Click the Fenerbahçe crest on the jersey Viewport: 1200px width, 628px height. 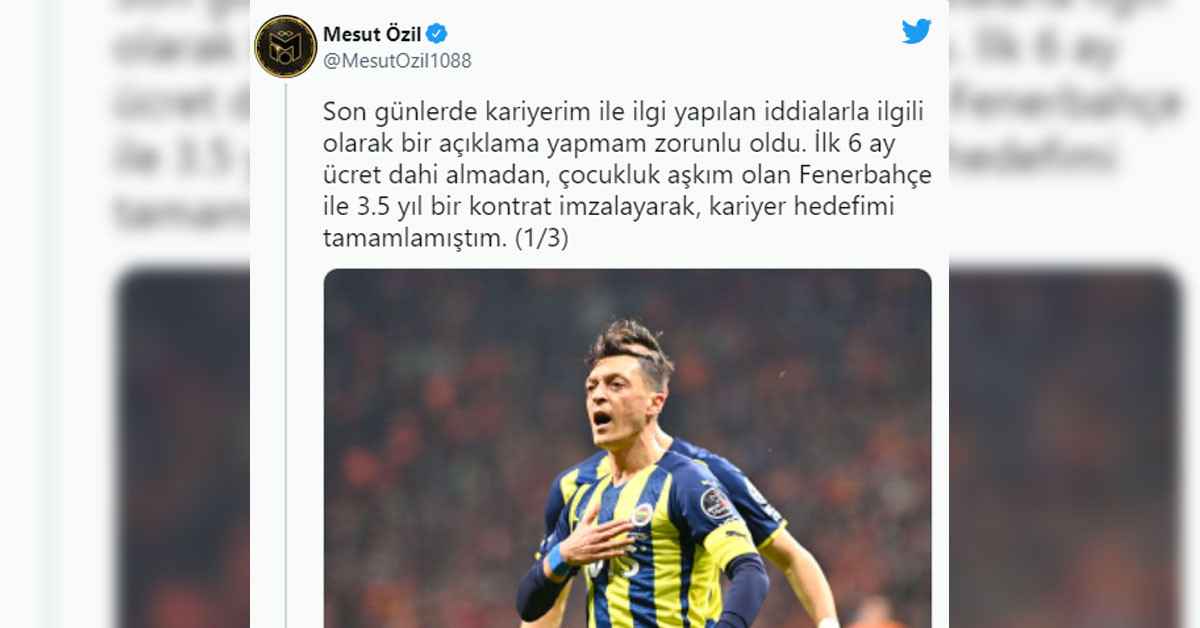[x=641, y=514]
